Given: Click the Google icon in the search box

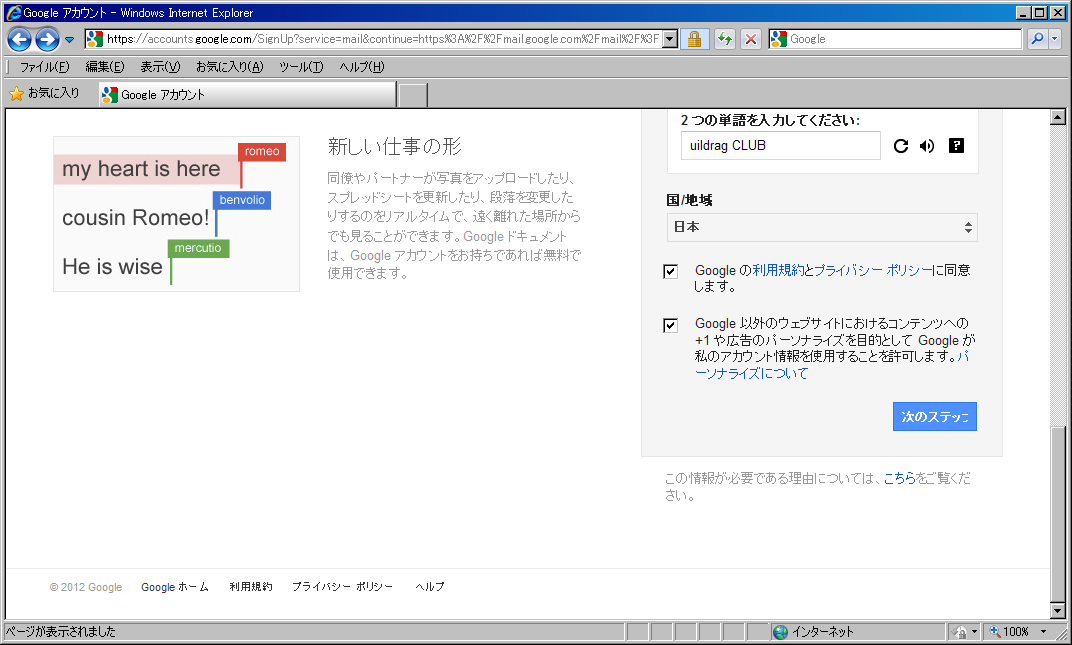Looking at the screenshot, I should click(779, 39).
